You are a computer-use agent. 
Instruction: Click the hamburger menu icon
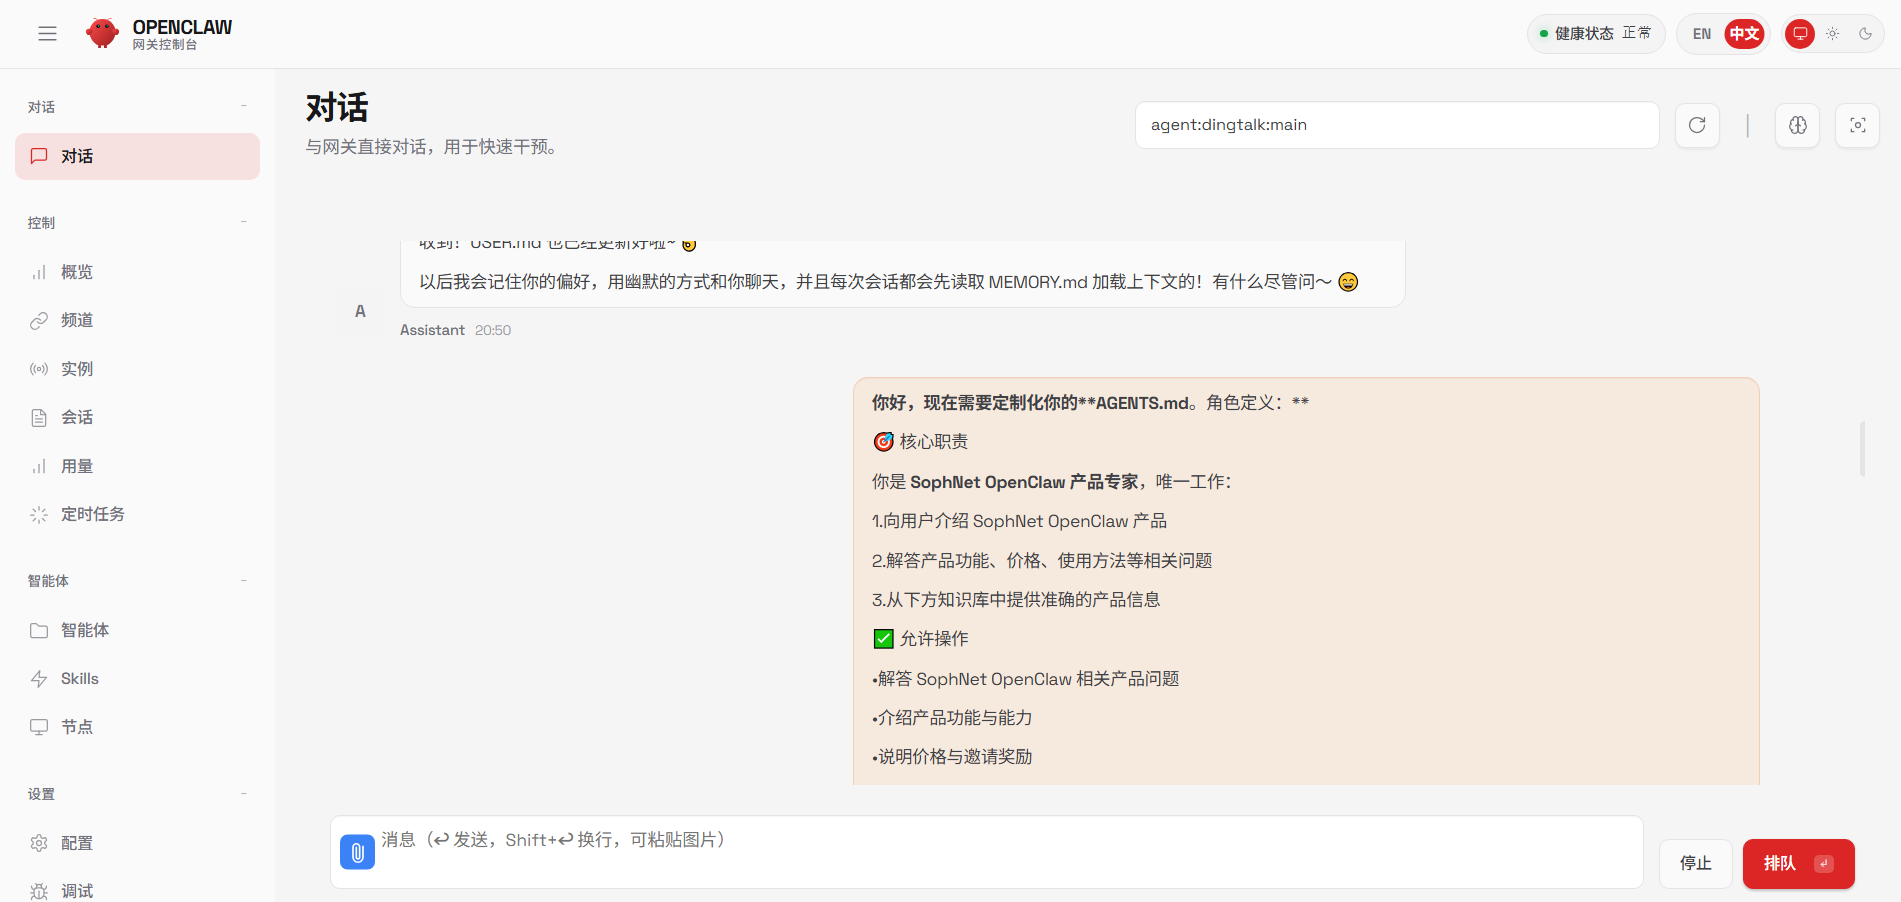tap(47, 34)
